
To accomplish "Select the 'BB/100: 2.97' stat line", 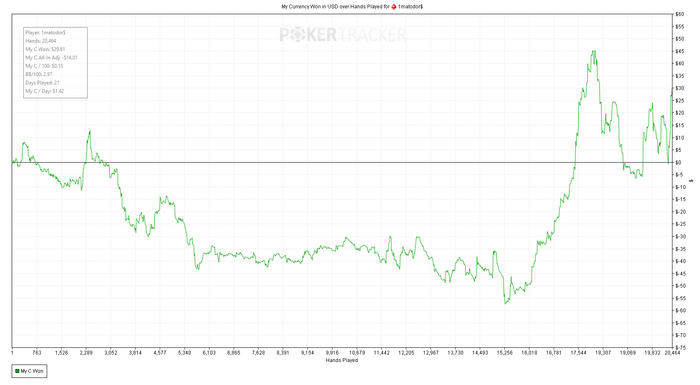I will pos(39,74).
